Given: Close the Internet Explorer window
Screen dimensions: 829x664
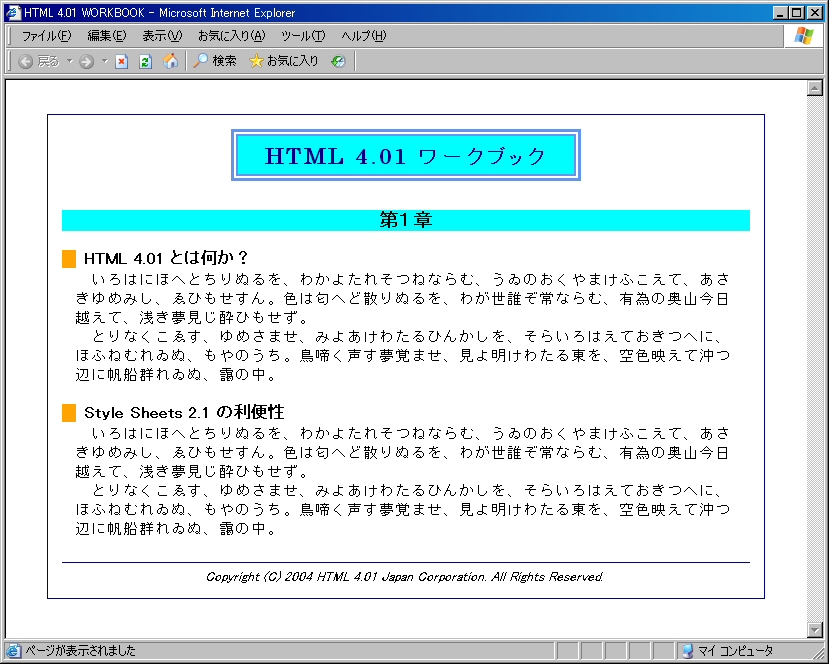Looking at the screenshot, I should (x=813, y=12).
